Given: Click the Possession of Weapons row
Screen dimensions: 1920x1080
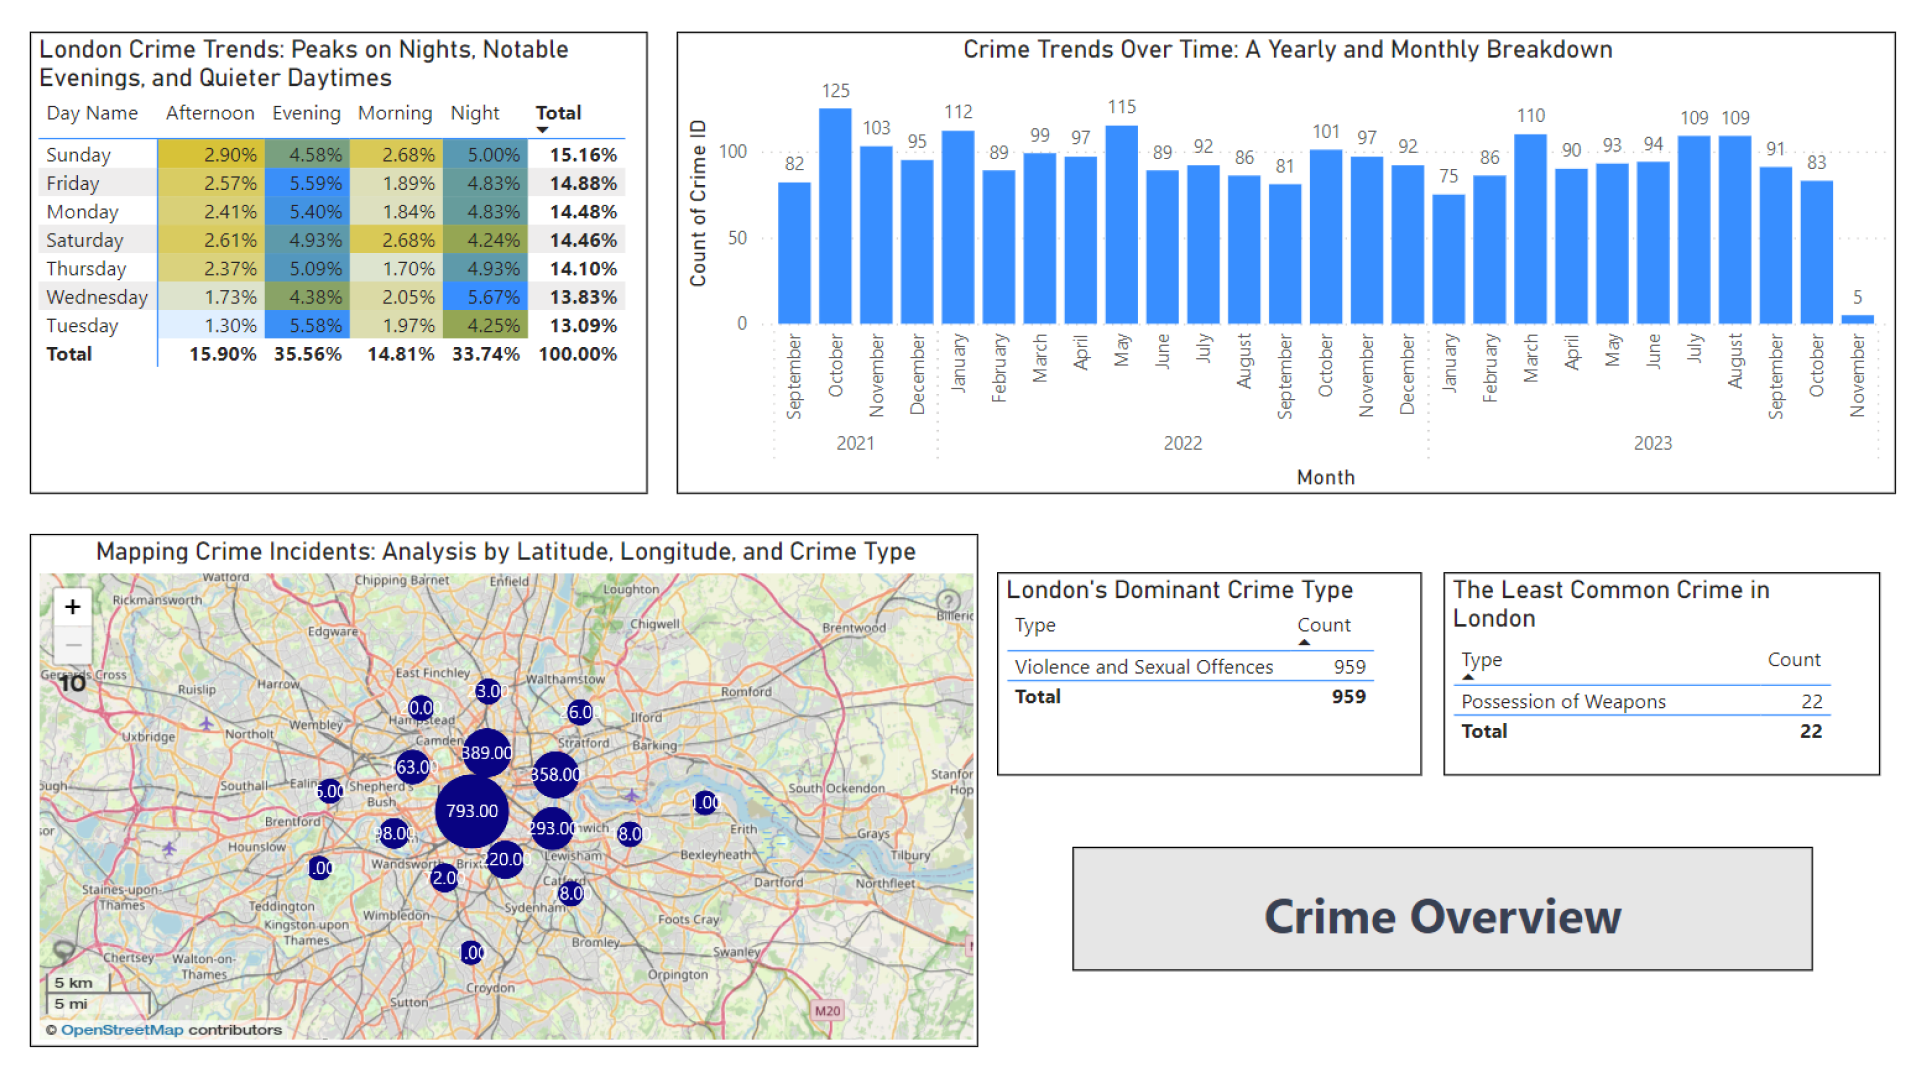Looking at the screenshot, I should pos(1641,702).
